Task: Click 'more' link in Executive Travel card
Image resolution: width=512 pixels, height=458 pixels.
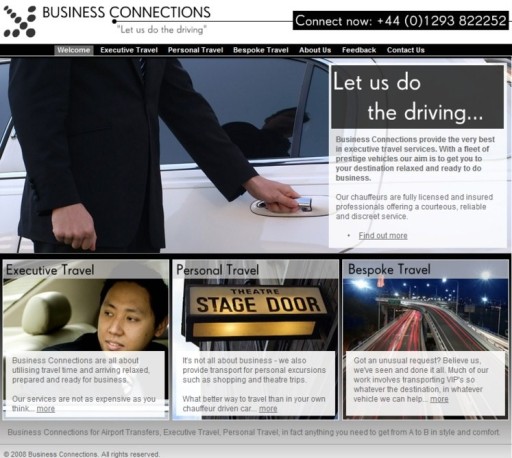Action: 46,409
